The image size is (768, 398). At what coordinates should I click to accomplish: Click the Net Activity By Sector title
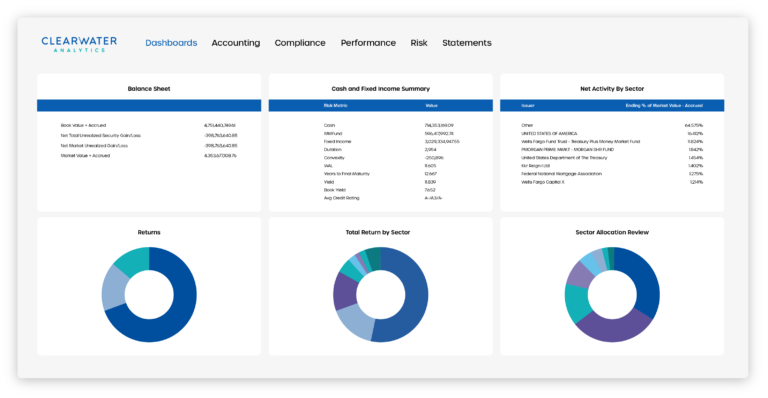point(612,89)
